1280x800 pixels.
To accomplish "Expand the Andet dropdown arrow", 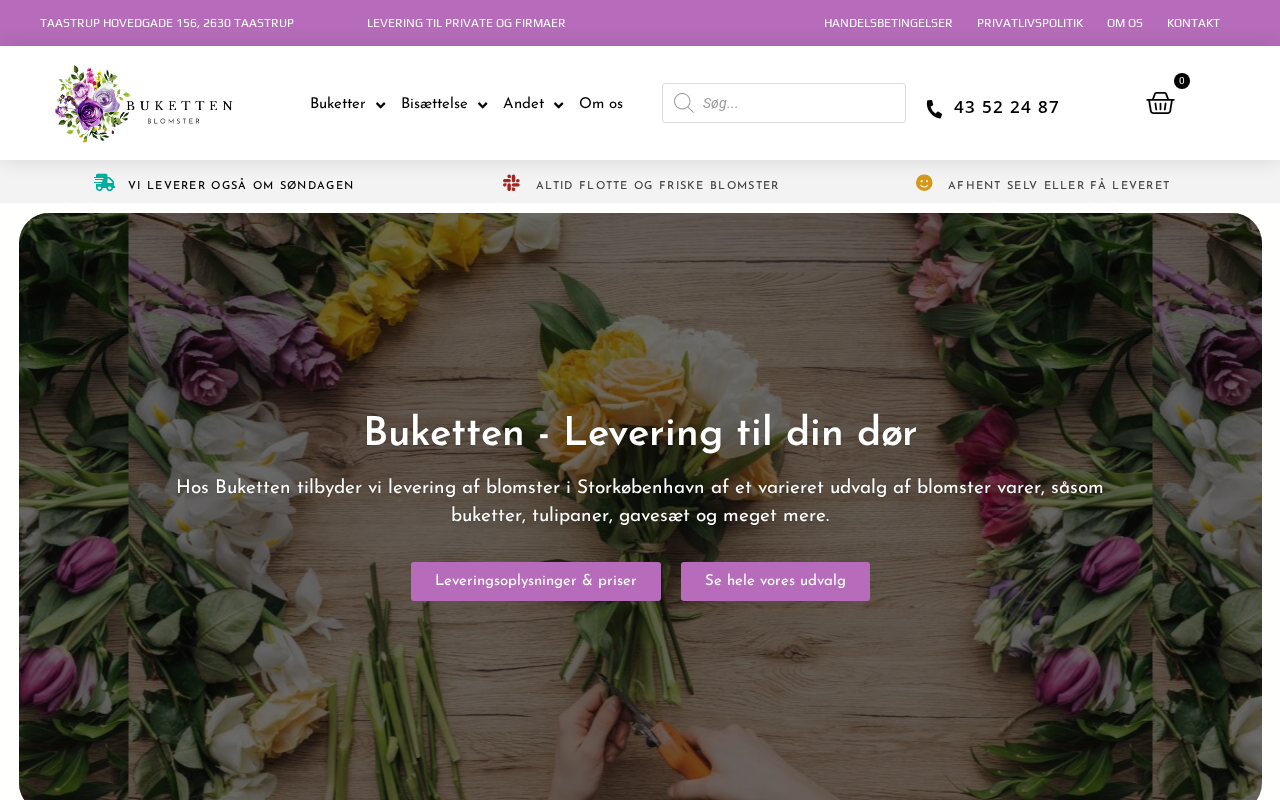I will click(558, 105).
